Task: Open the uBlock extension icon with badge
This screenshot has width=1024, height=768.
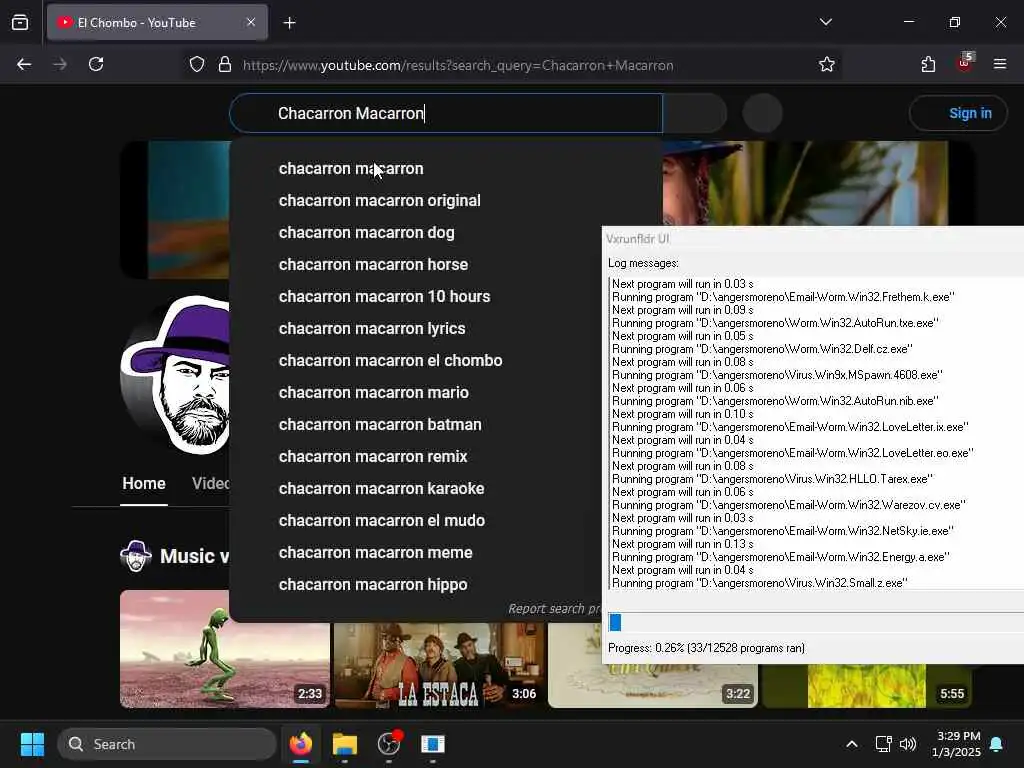Action: (965, 63)
